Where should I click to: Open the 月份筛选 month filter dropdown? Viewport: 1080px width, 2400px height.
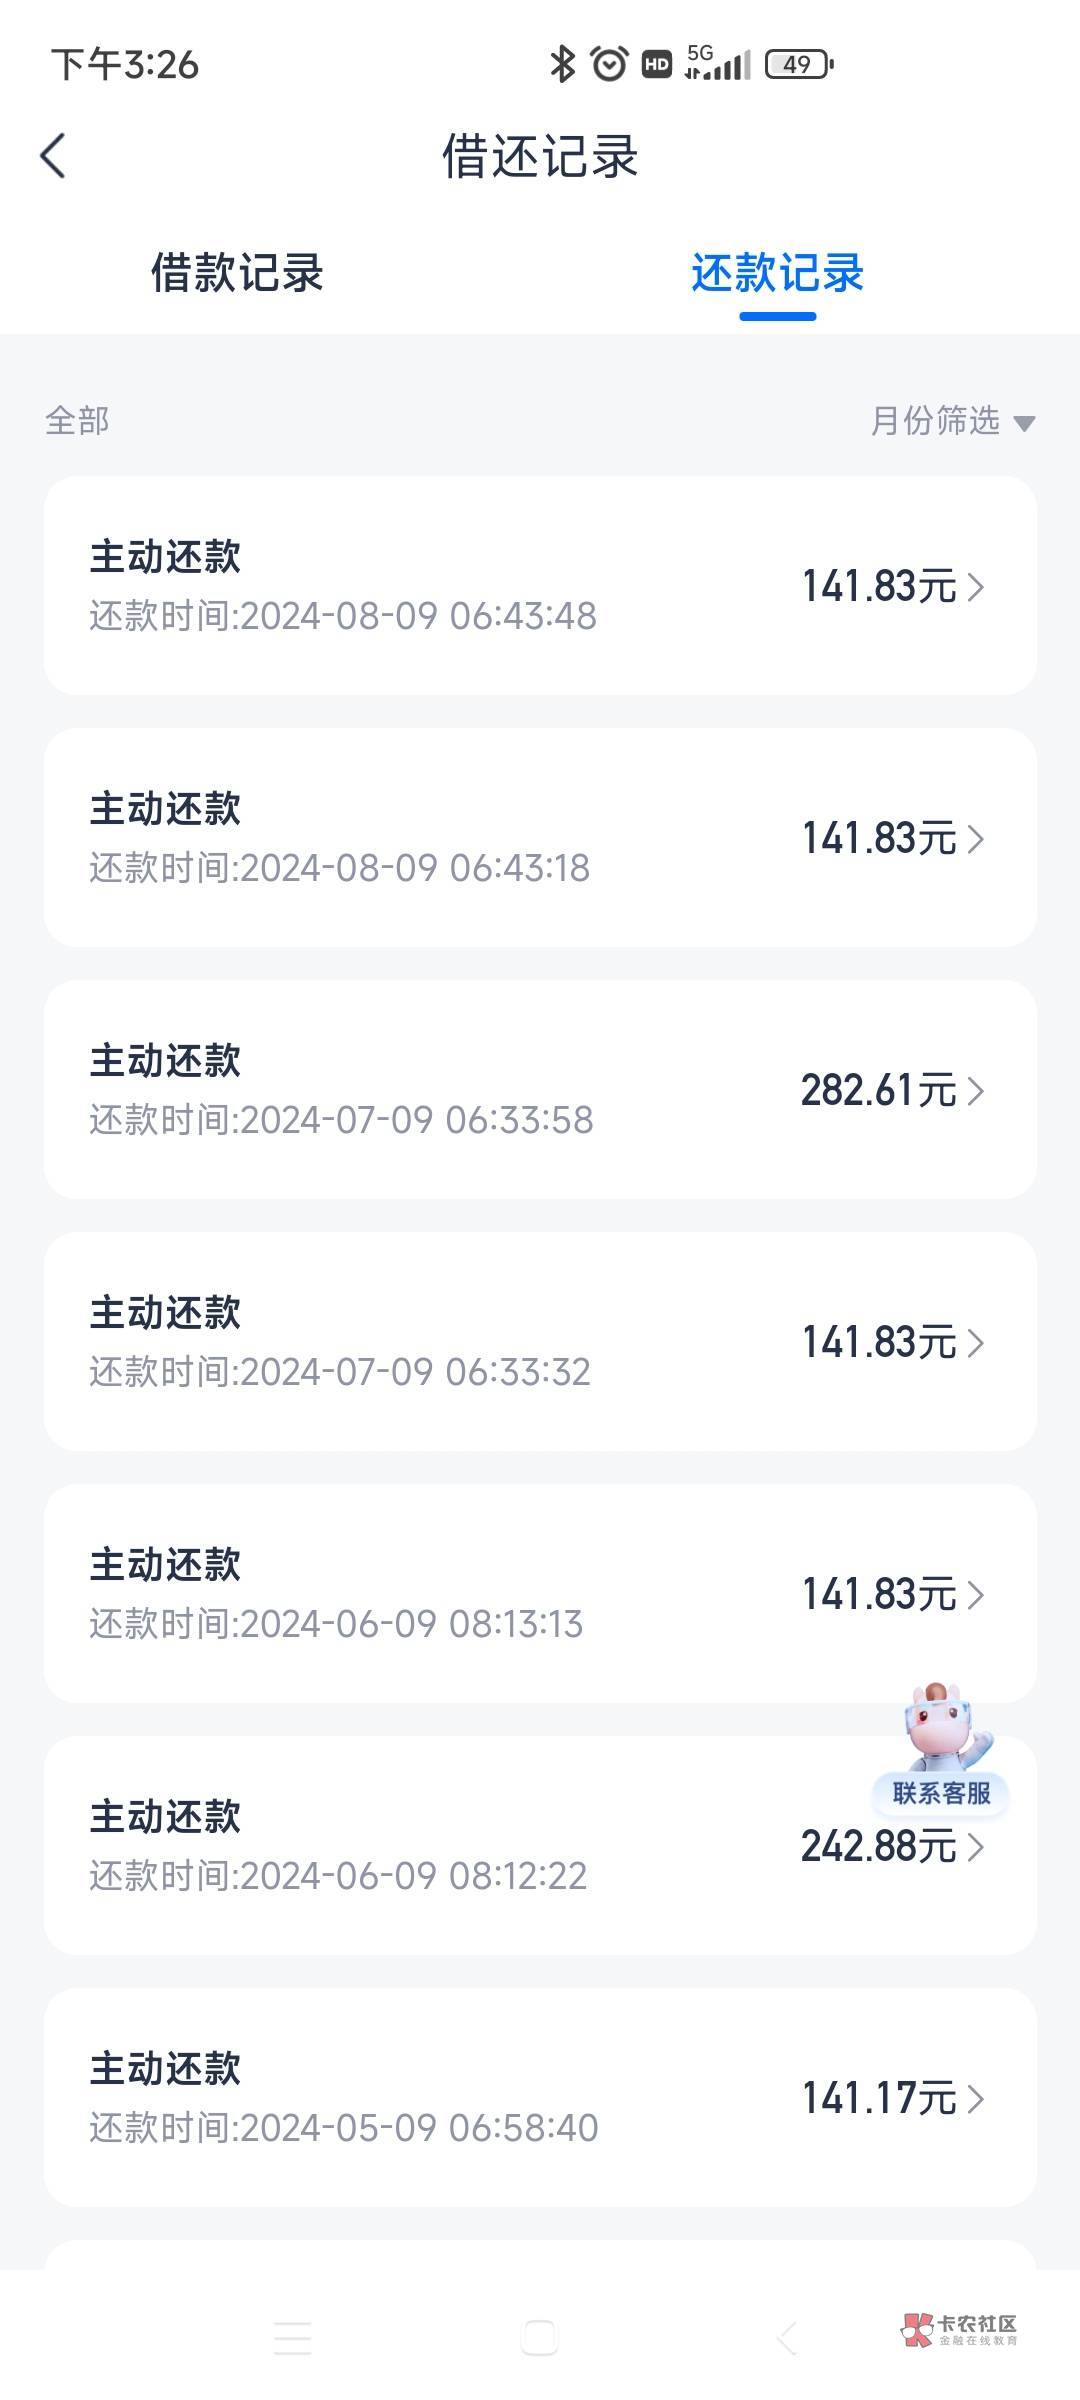click(951, 421)
